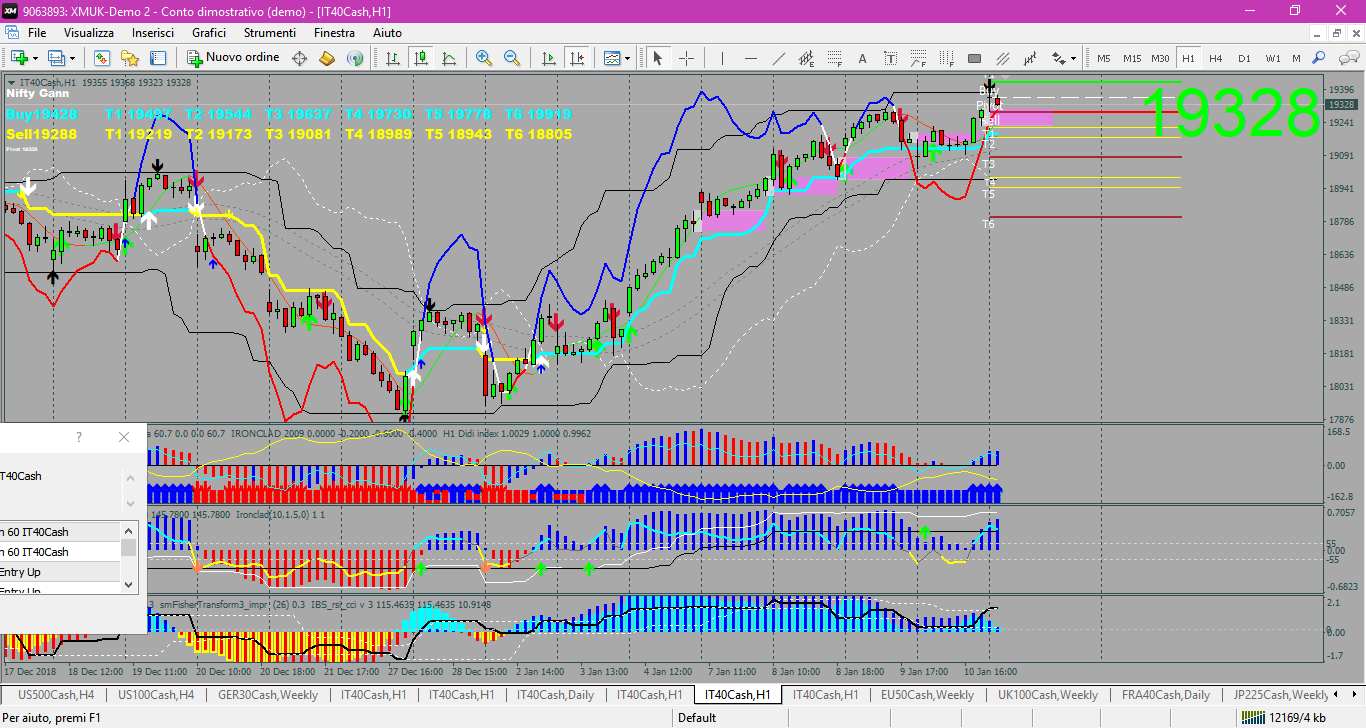The image size is (1366, 728).
Task: Open the Visualizza menu
Action: (x=89, y=33)
